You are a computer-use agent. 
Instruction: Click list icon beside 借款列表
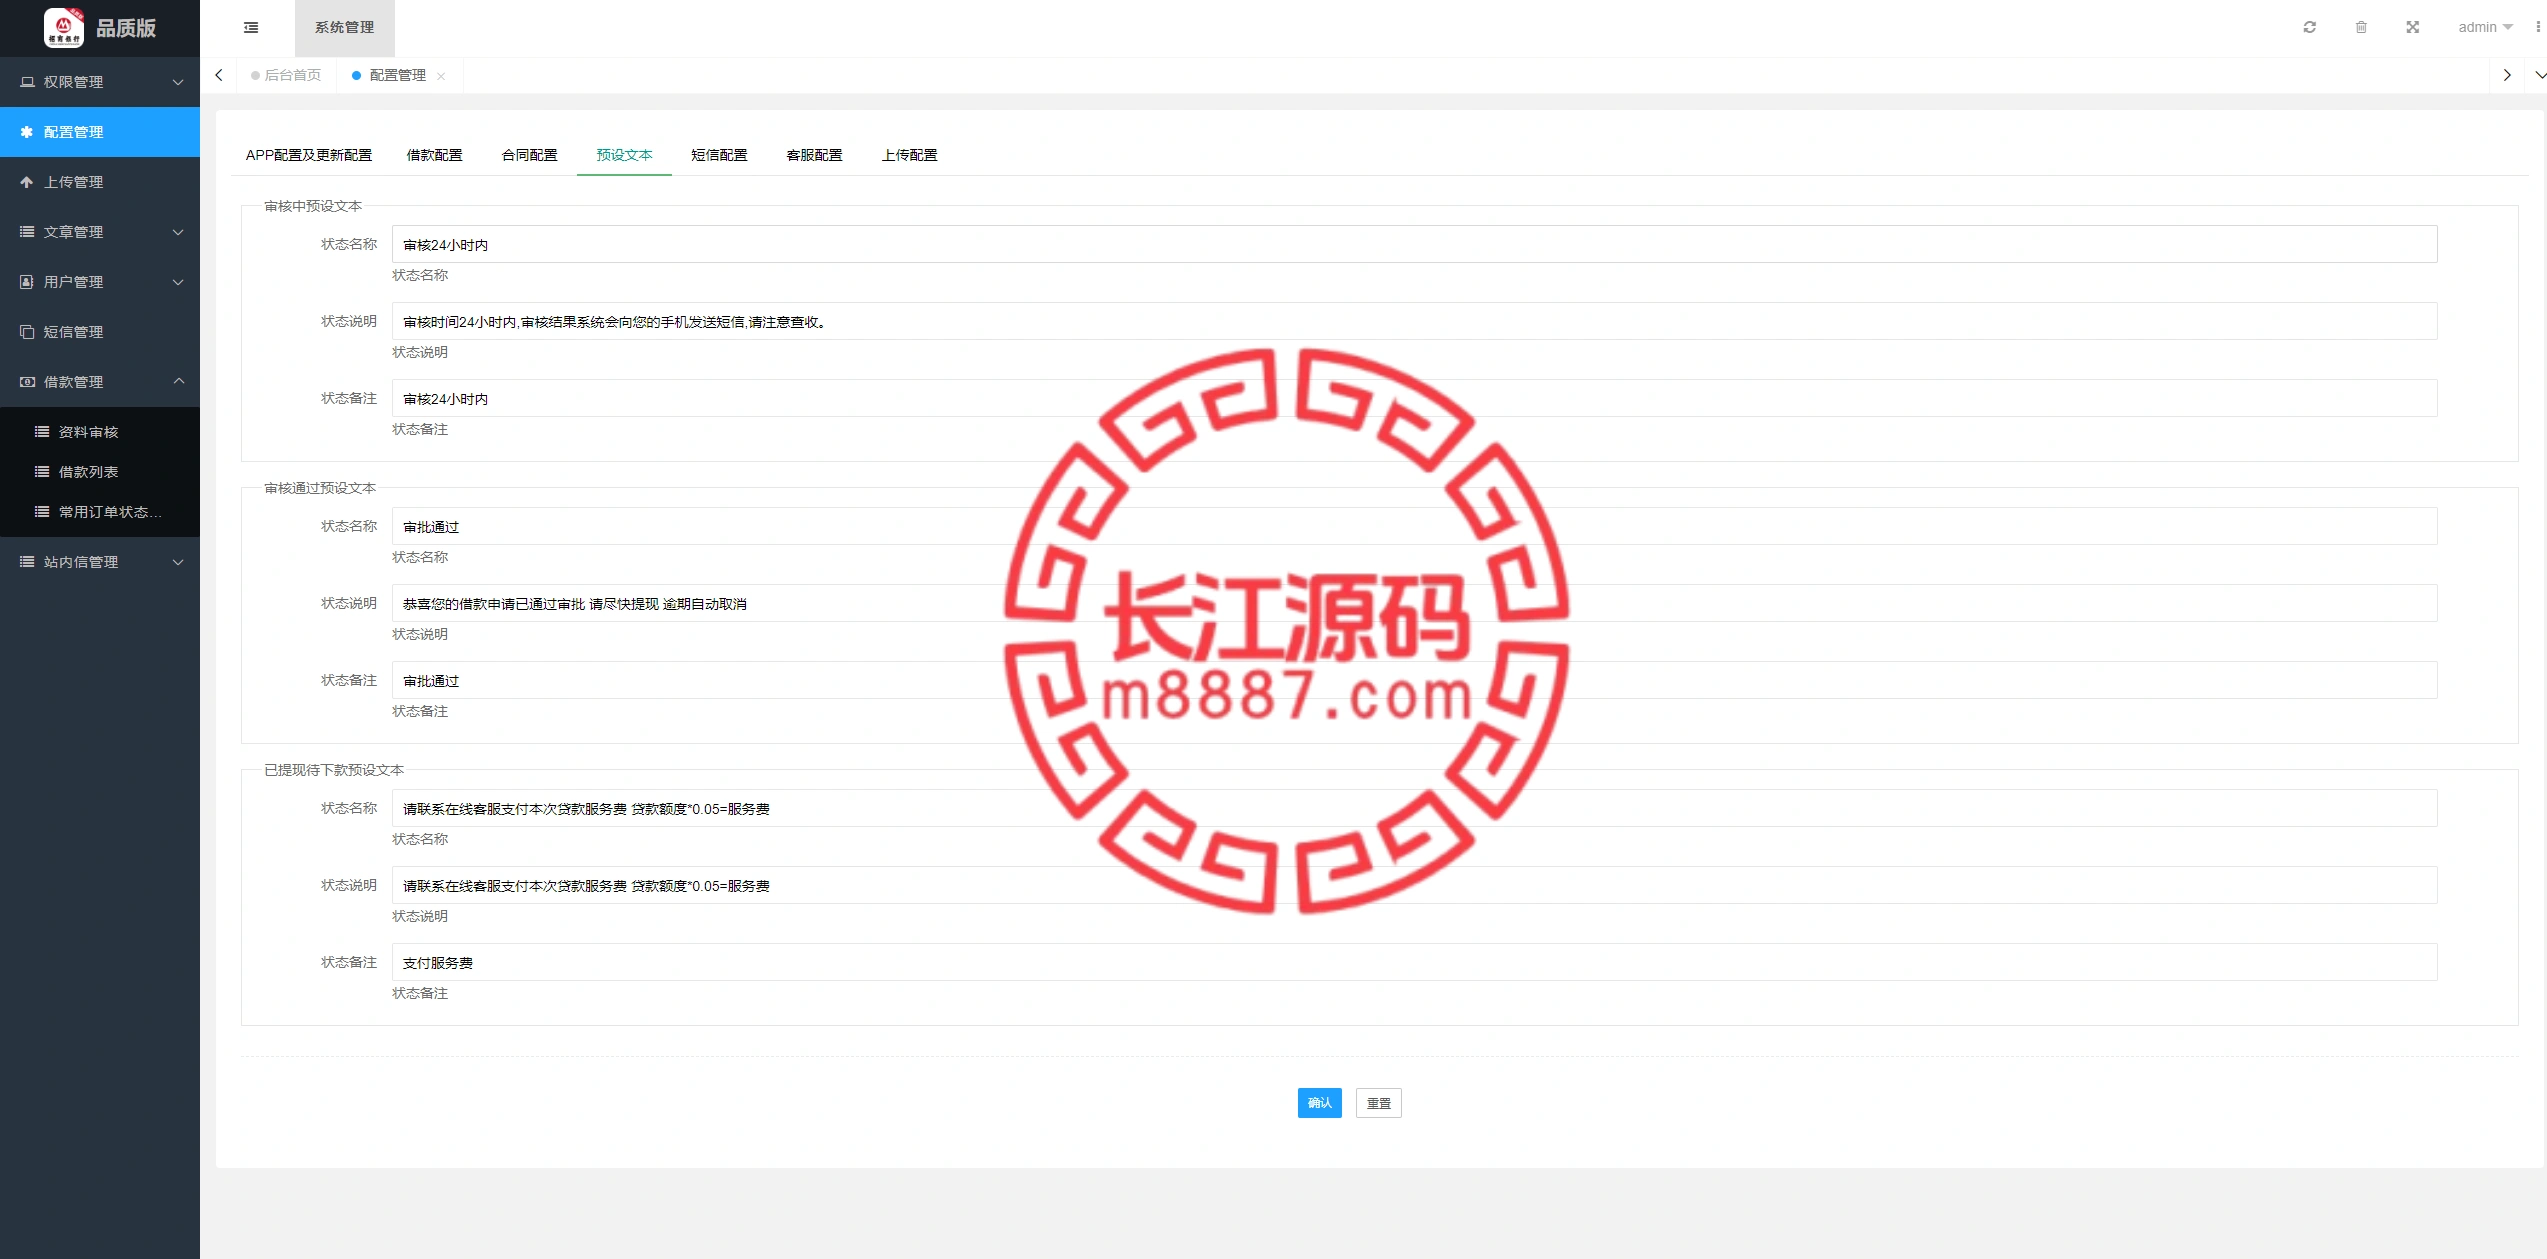42,472
